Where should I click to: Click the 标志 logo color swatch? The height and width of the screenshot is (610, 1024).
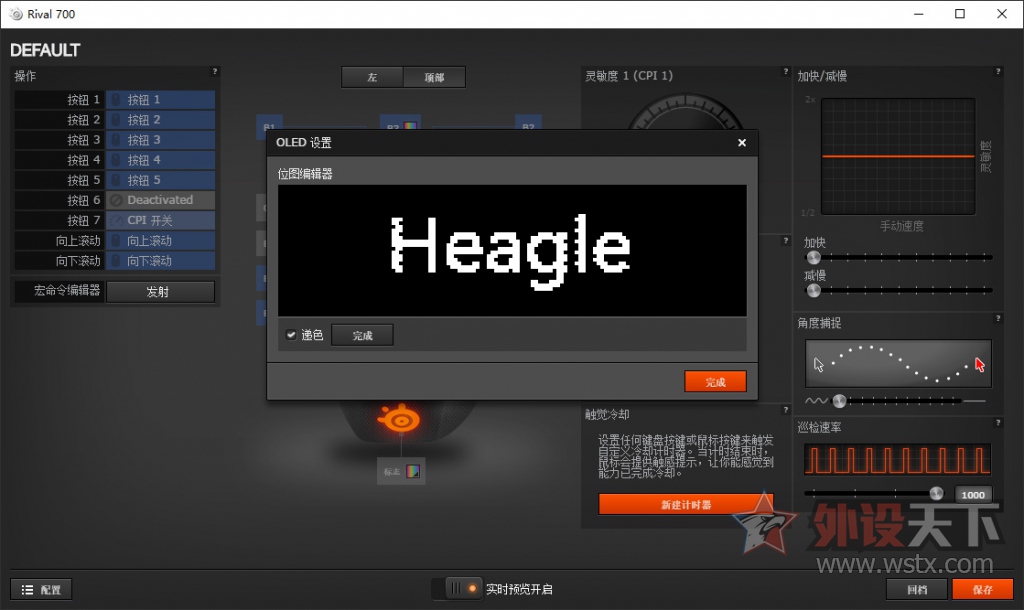click(x=412, y=471)
